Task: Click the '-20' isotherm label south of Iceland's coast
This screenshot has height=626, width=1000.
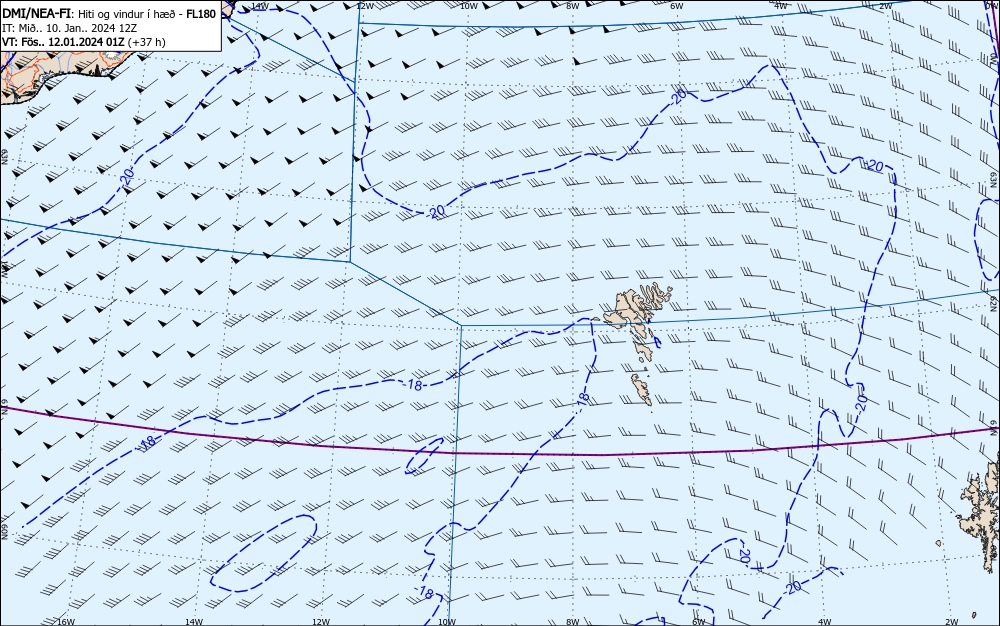Action: 128,176
